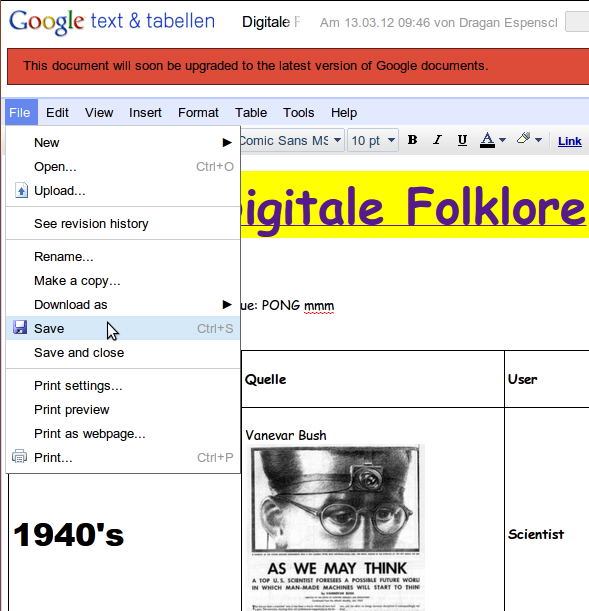Click the printer icon next to Print...
589x611 pixels.
19,456
